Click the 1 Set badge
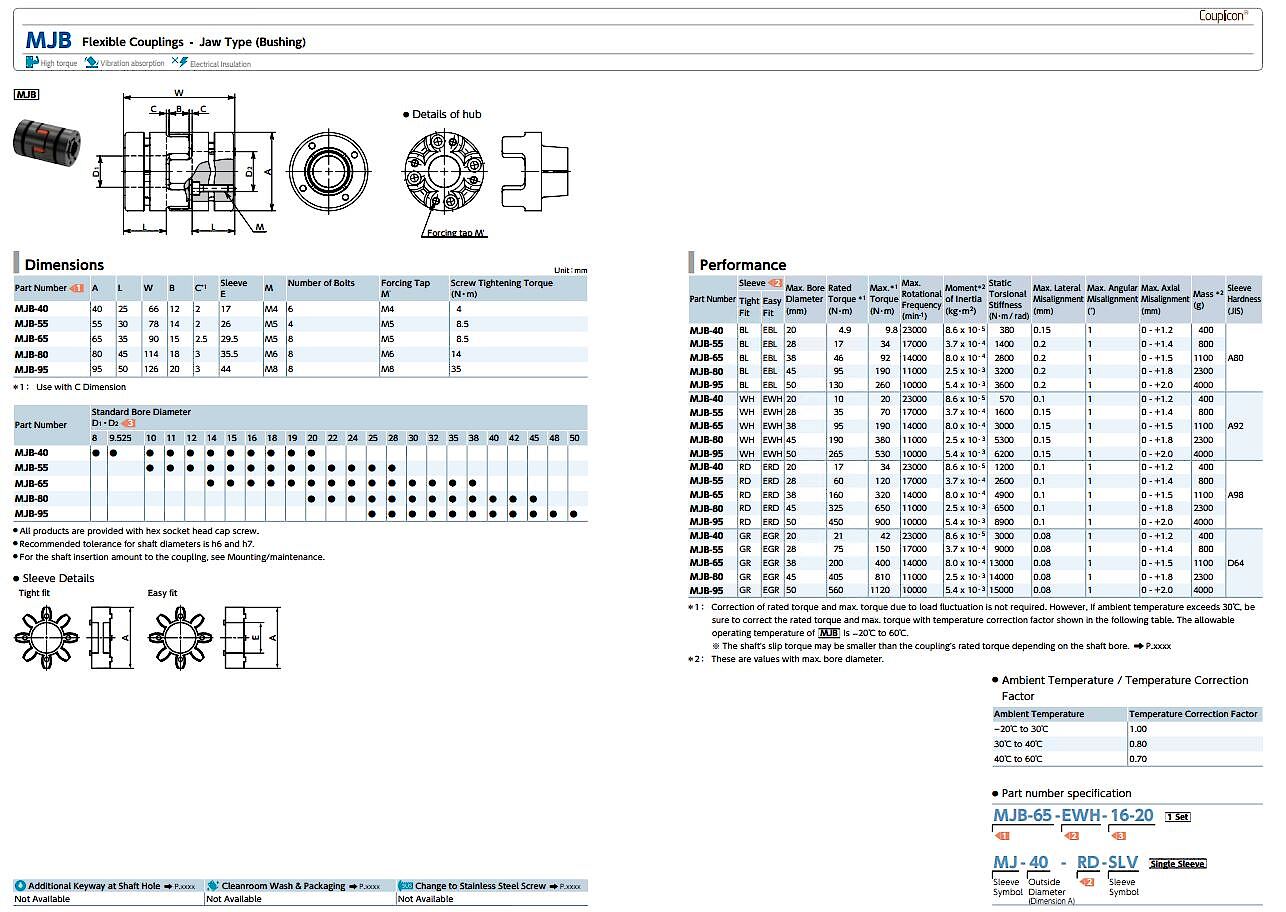1286x912 pixels. pyautogui.click(x=1178, y=817)
